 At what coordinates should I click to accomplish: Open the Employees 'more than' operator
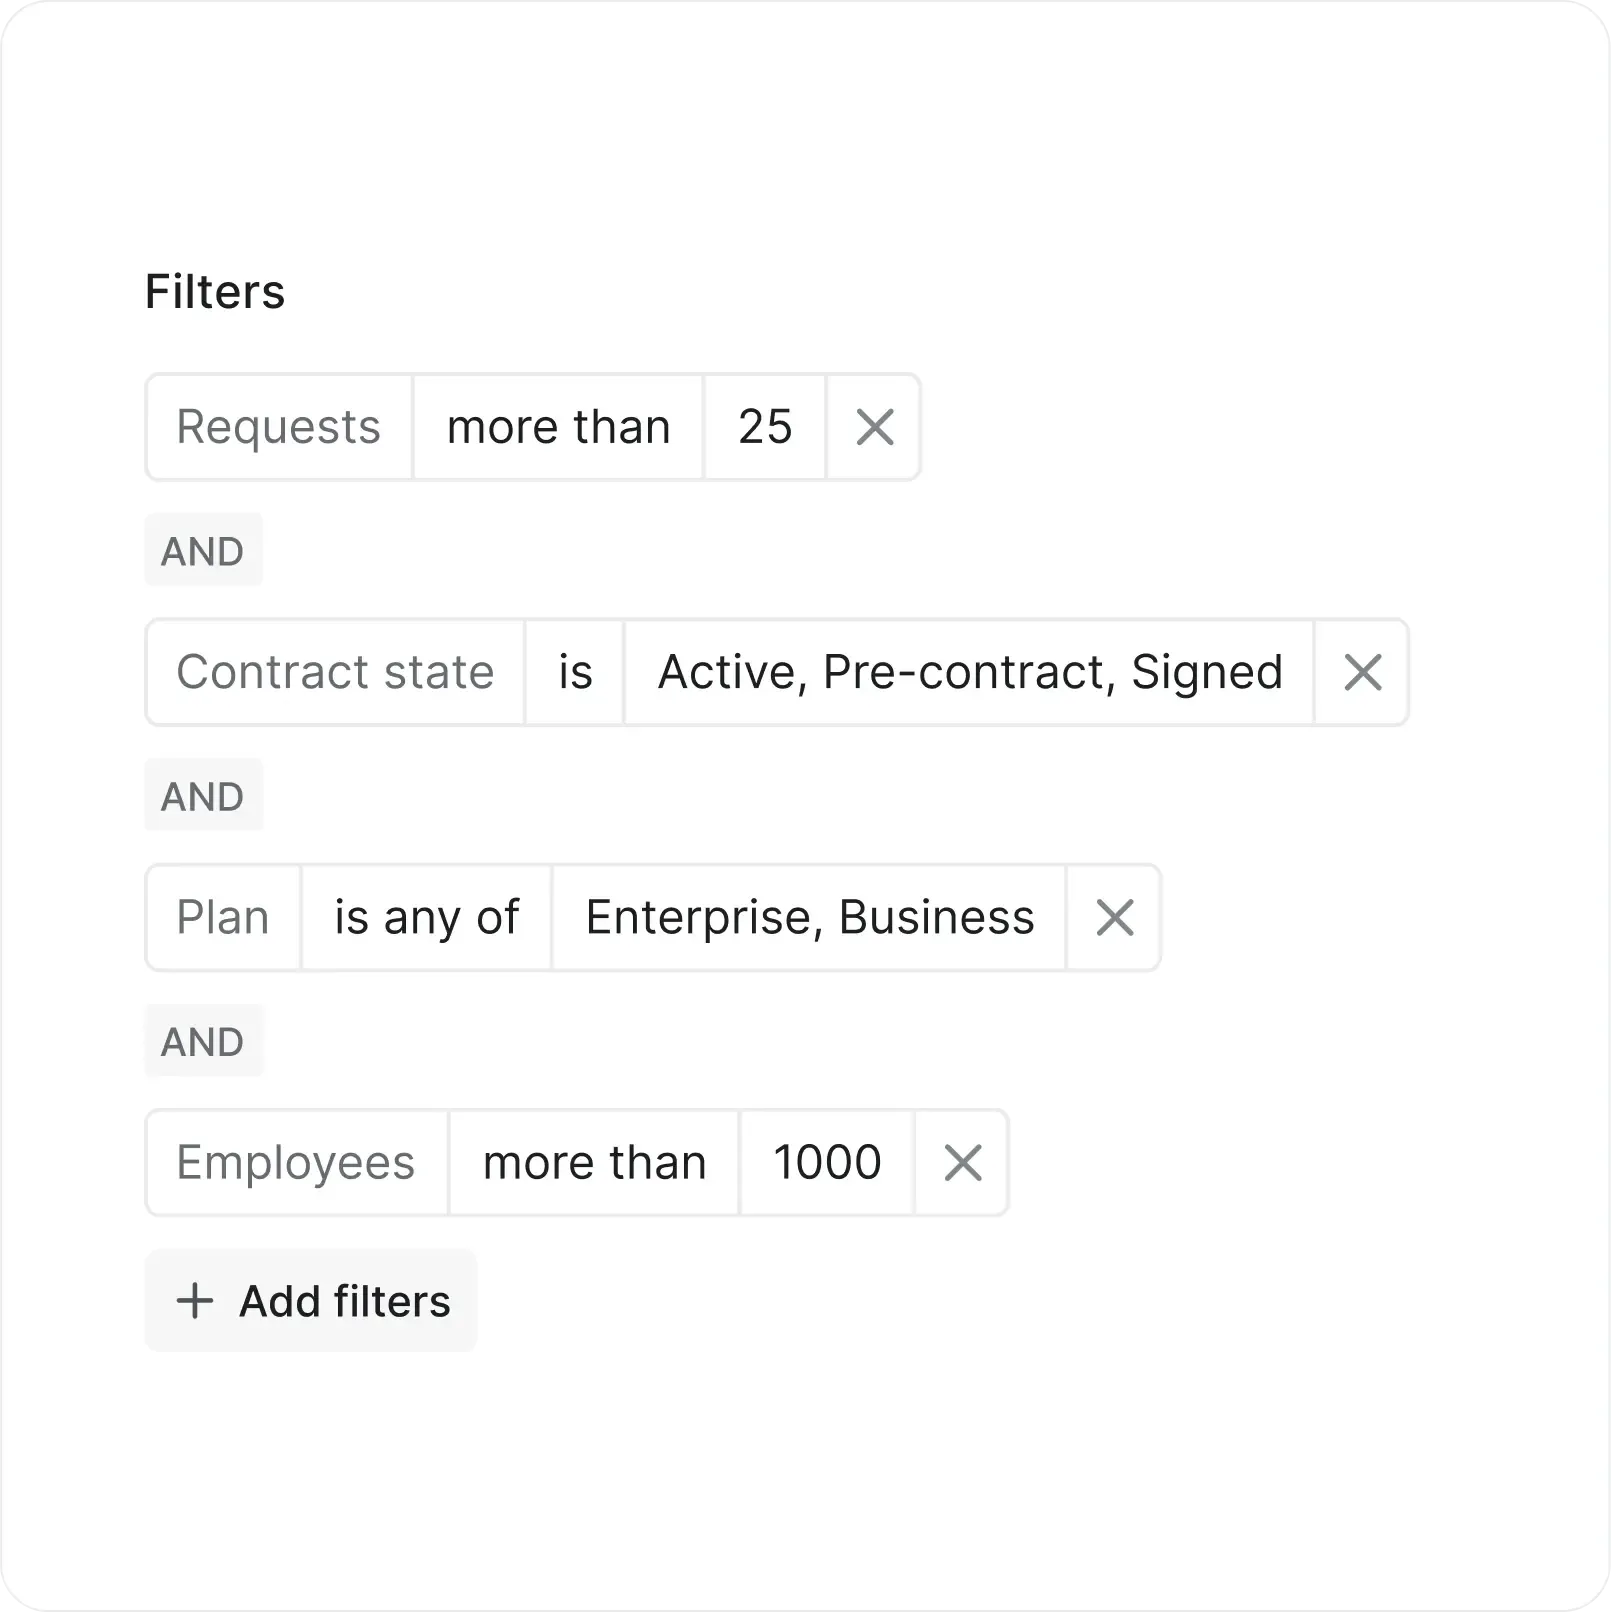[x=592, y=1162]
